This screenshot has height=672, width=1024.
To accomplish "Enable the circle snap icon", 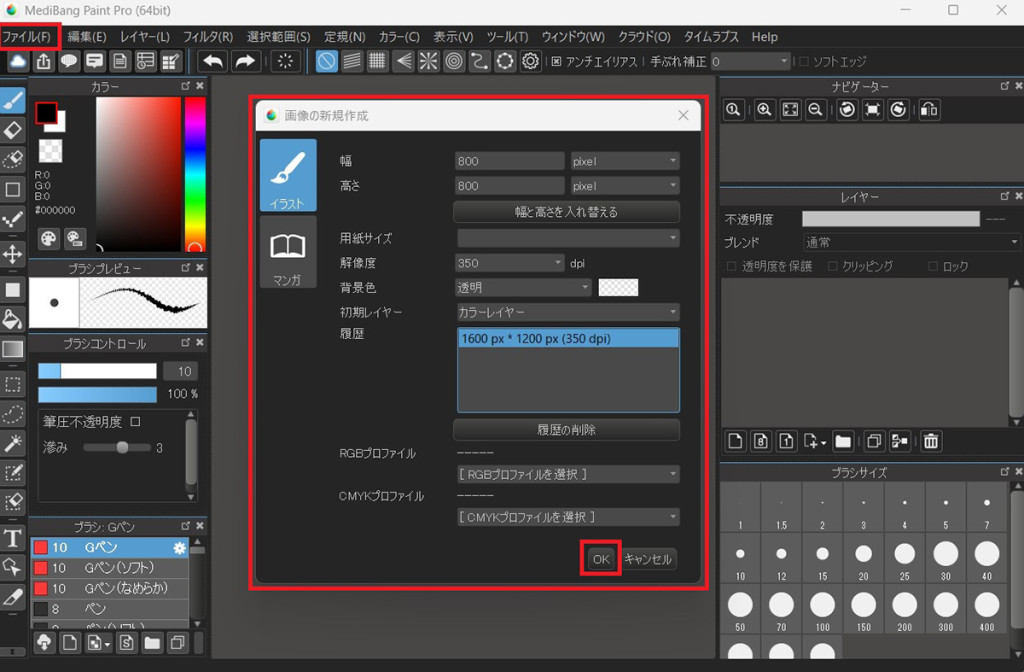I will click(454, 61).
